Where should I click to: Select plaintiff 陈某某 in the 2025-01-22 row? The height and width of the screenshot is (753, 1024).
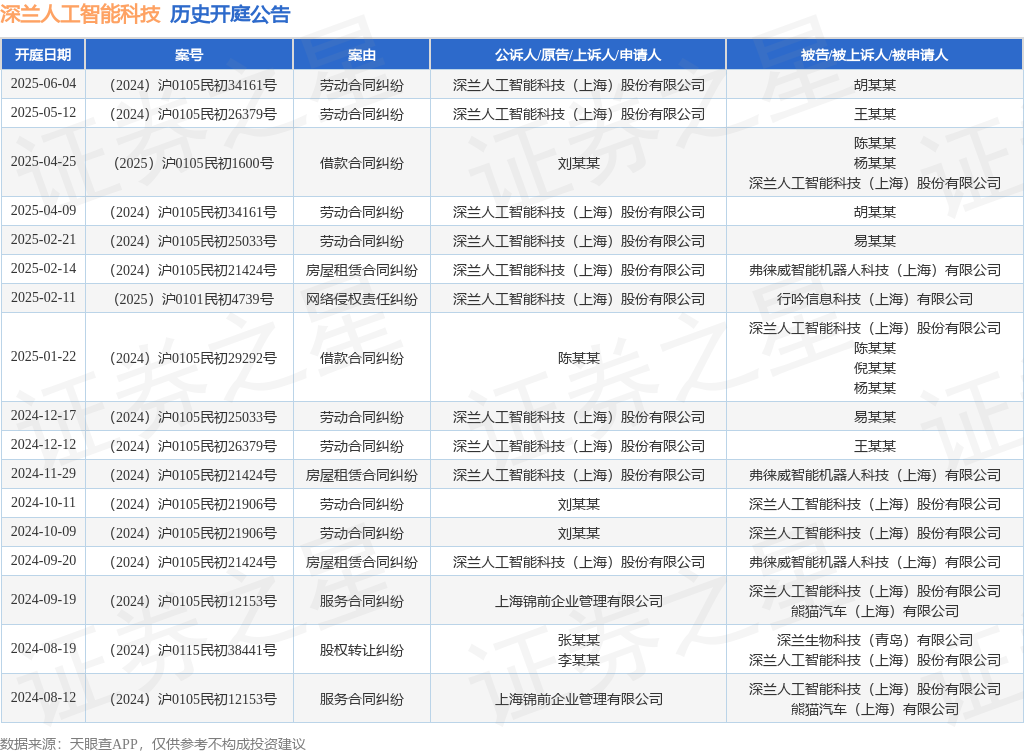tap(578, 358)
